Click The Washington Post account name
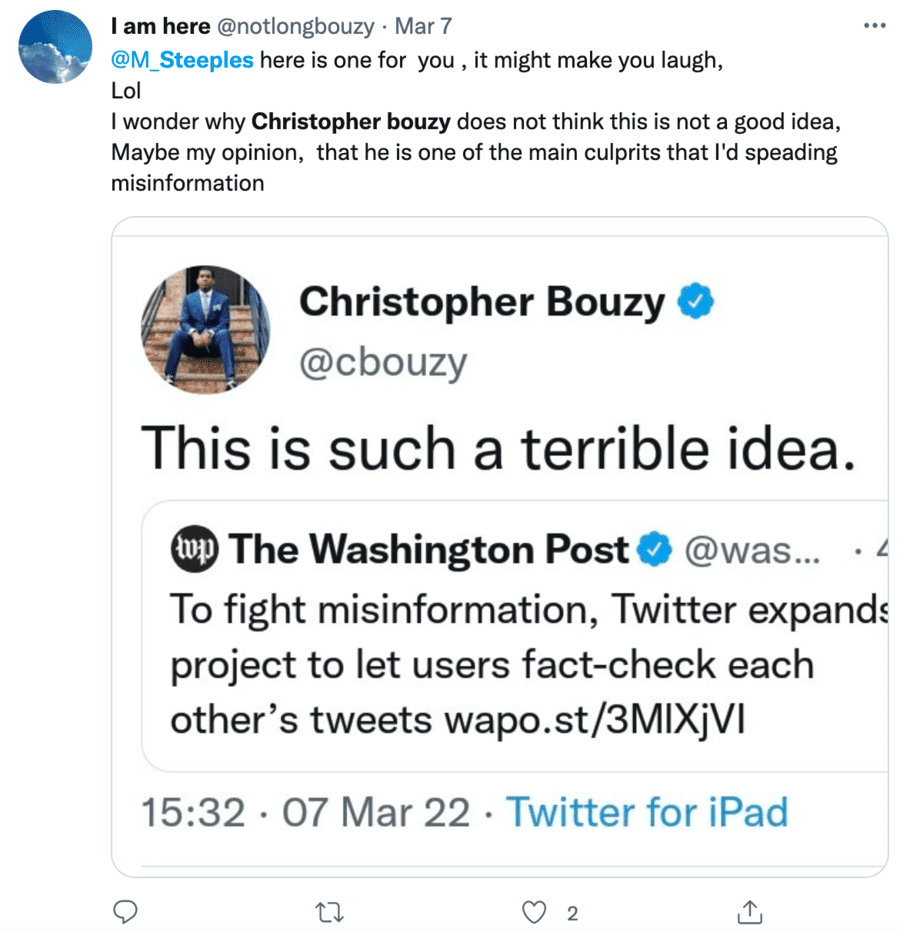900x932 pixels. pos(430,549)
